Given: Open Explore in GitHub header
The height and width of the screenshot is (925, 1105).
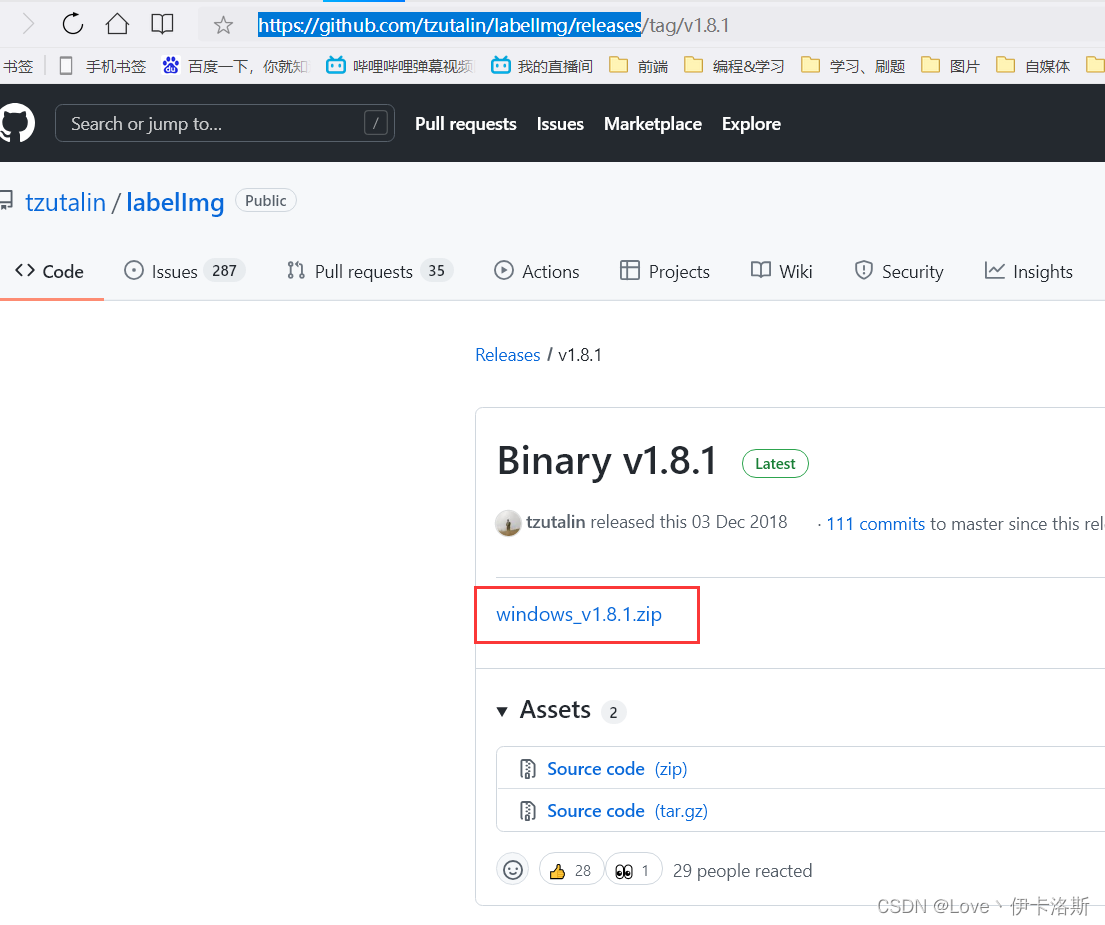Looking at the screenshot, I should coord(751,124).
